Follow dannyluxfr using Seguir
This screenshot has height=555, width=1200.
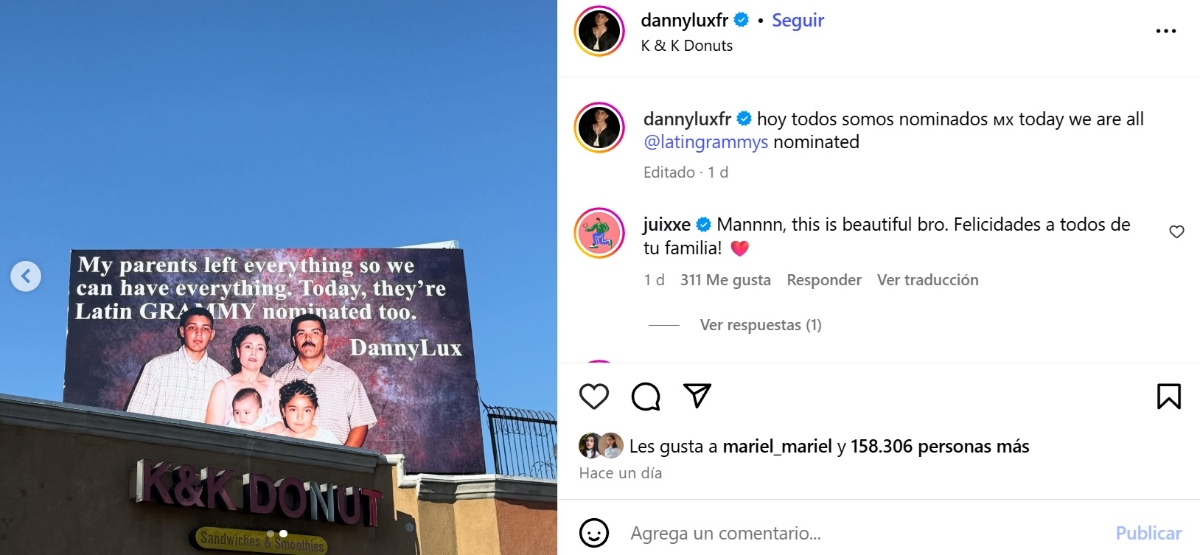pyautogui.click(x=798, y=20)
